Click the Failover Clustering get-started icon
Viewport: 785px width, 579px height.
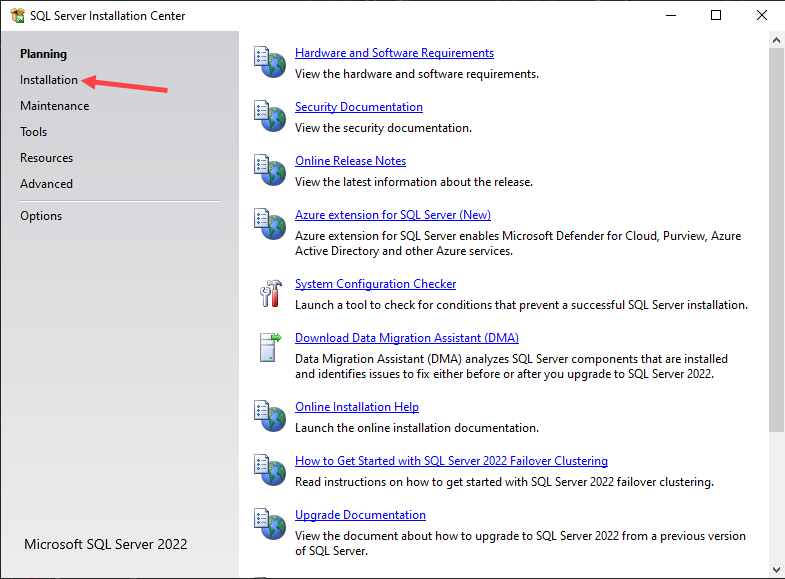pyautogui.click(x=270, y=470)
